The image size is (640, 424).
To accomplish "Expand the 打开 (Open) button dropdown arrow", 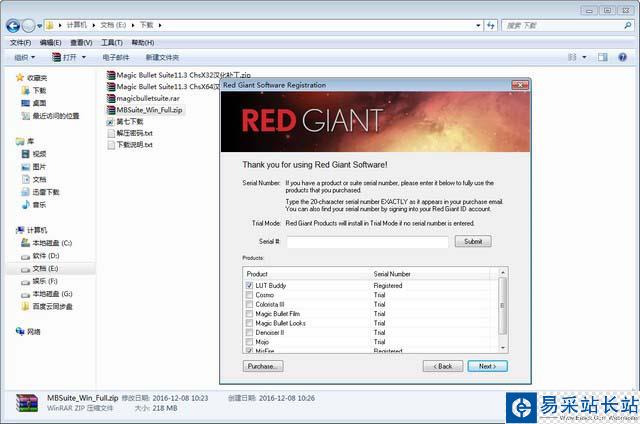I will point(84,57).
